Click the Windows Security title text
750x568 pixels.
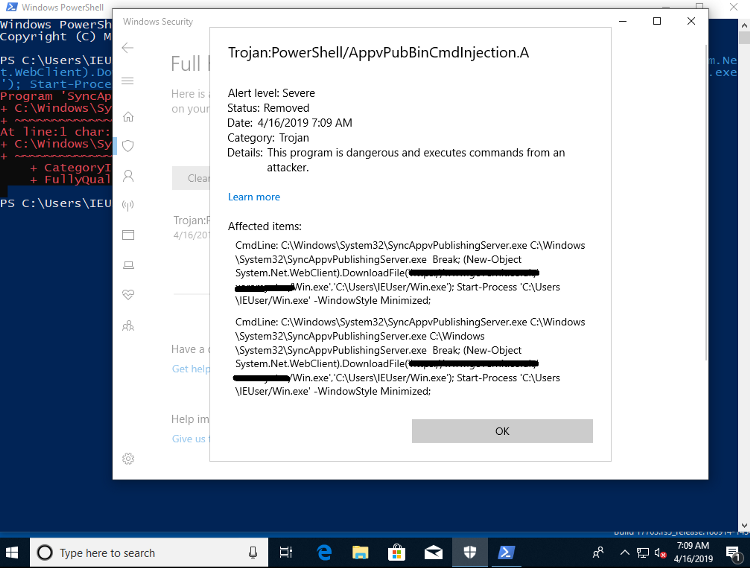(x=158, y=22)
